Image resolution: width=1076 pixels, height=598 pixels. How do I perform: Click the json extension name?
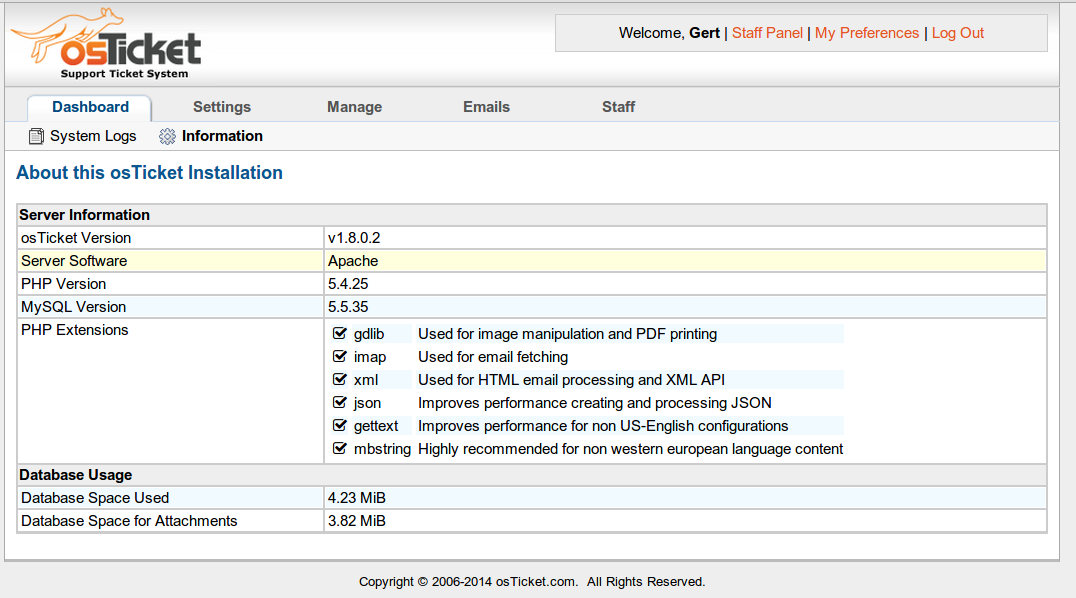367,403
